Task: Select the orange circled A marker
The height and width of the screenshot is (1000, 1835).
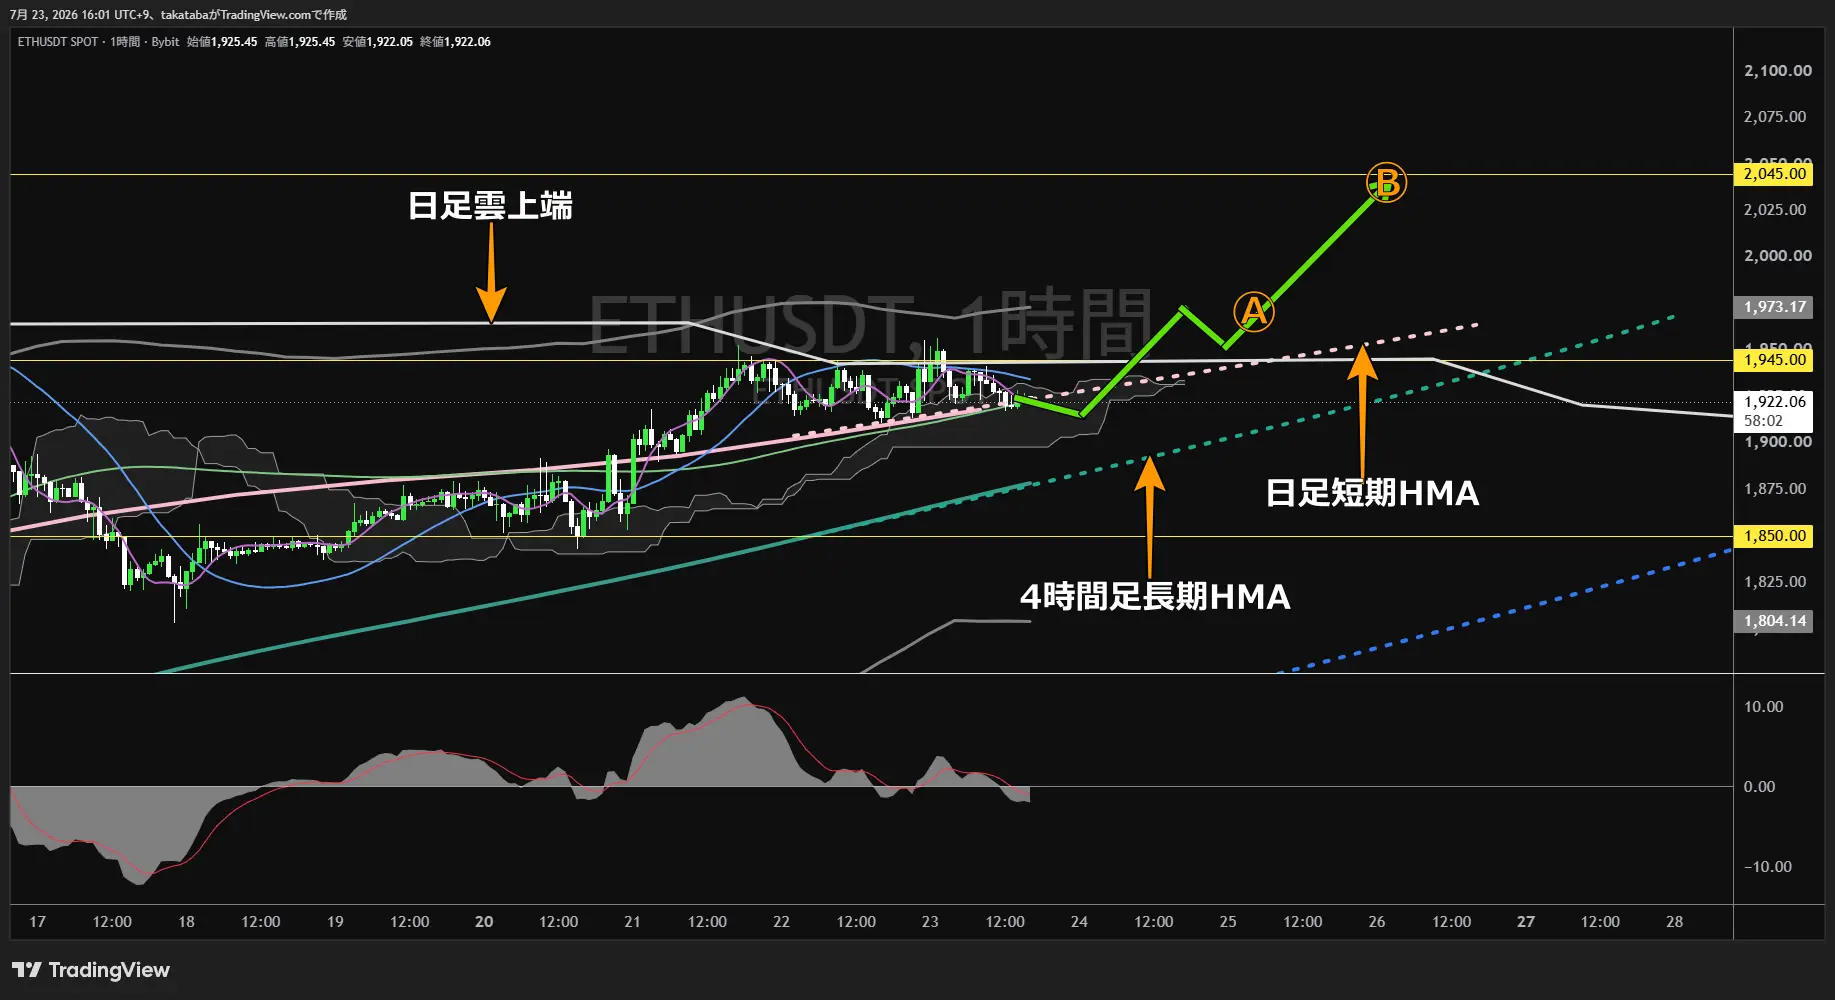Action: 1253,312
